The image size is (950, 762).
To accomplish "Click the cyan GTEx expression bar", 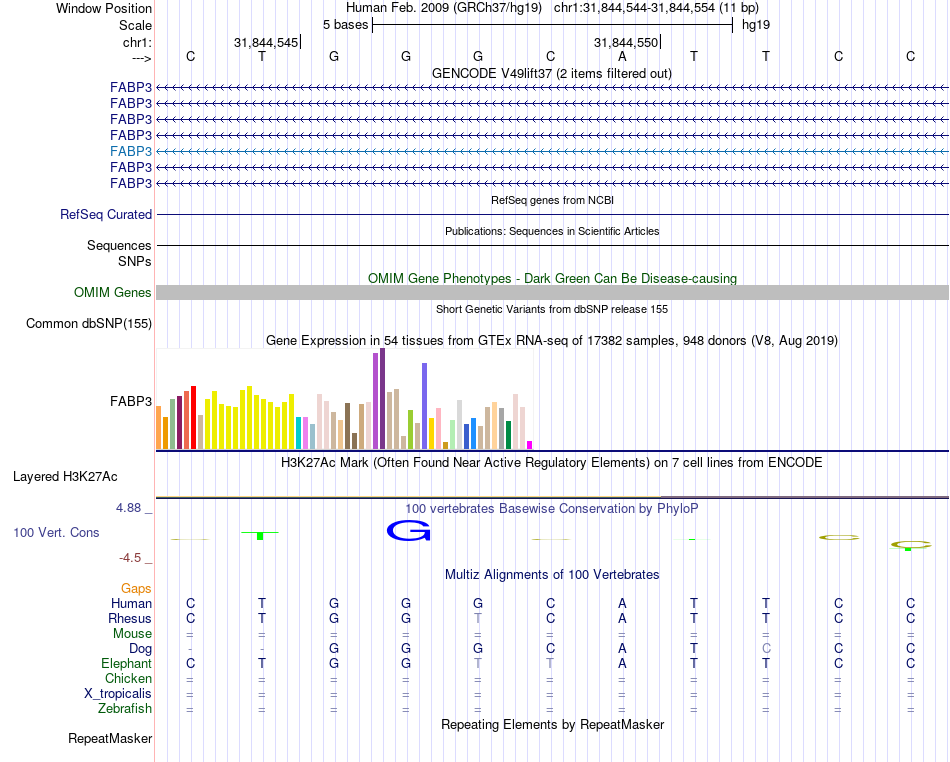I will pos(299,432).
